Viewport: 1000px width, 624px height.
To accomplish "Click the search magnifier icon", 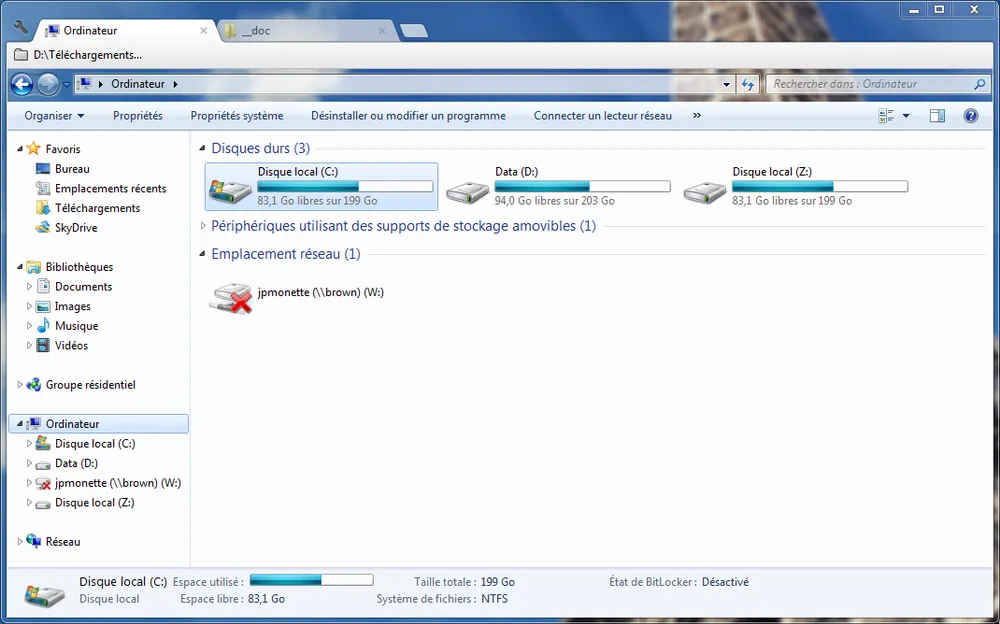I will 980,84.
